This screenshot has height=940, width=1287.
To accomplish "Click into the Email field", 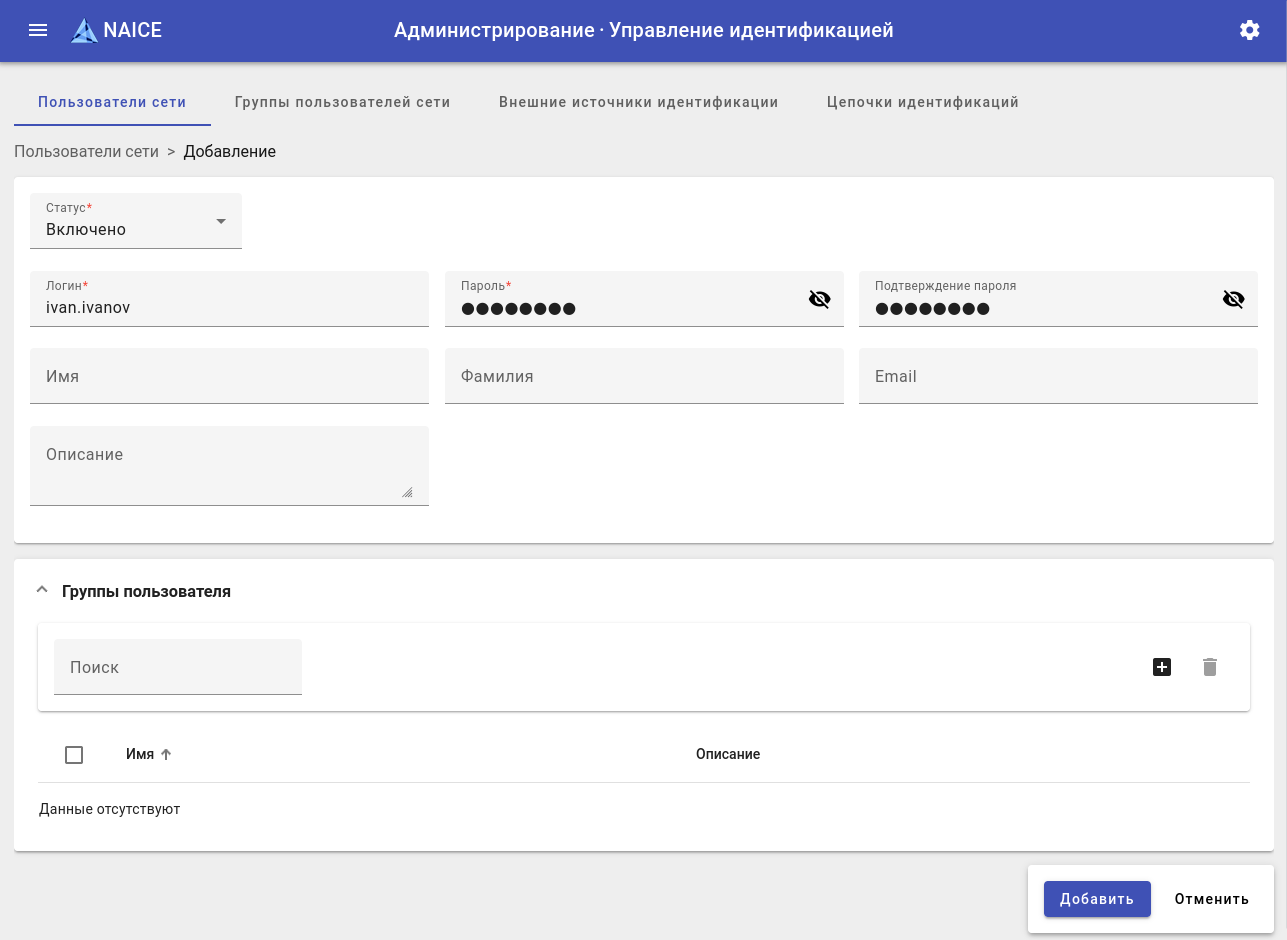I will click(1058, 376).
